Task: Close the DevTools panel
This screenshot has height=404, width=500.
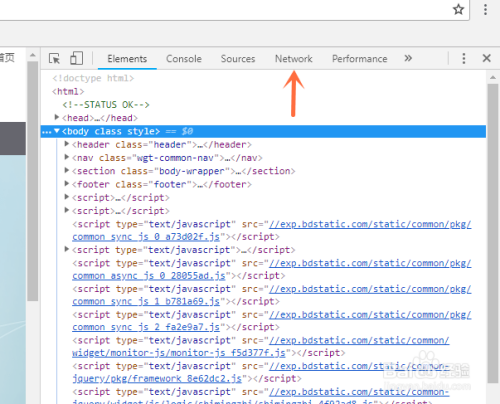Action: coord(487,58)
